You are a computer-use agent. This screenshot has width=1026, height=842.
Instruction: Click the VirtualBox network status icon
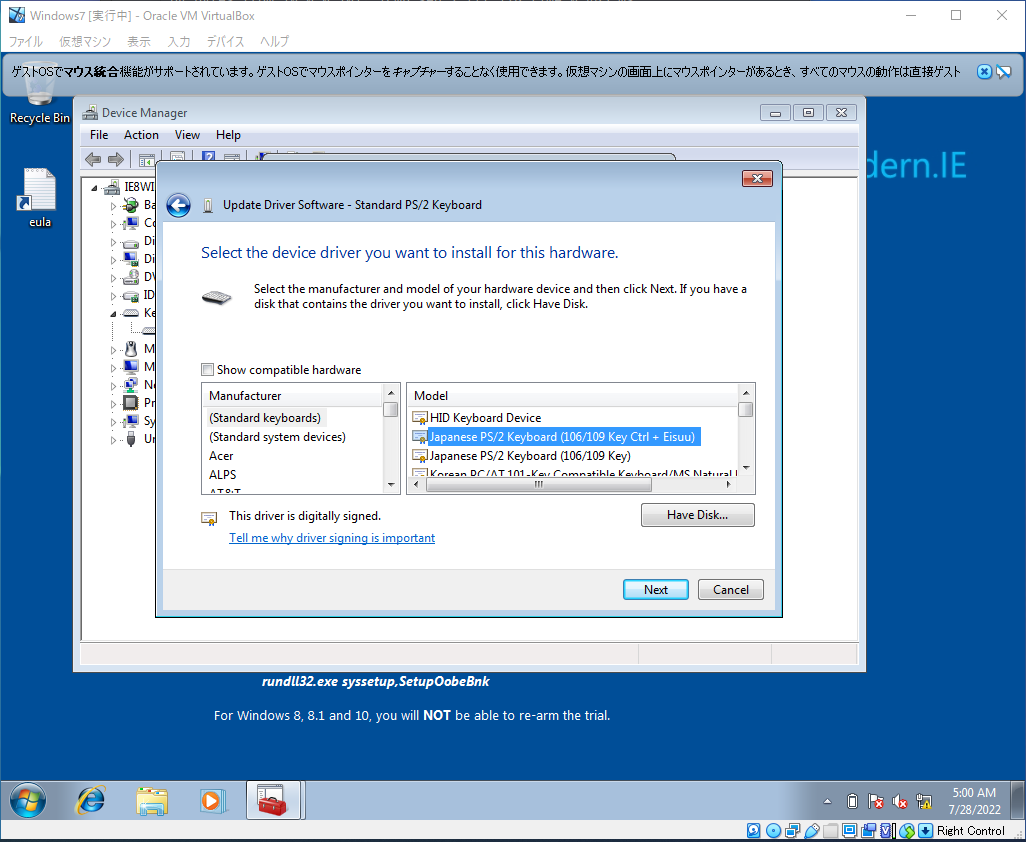(792, 831)
